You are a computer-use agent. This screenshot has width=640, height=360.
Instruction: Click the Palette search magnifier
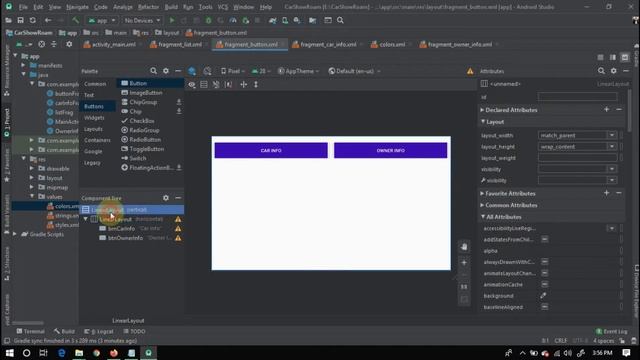pos(153,71)
